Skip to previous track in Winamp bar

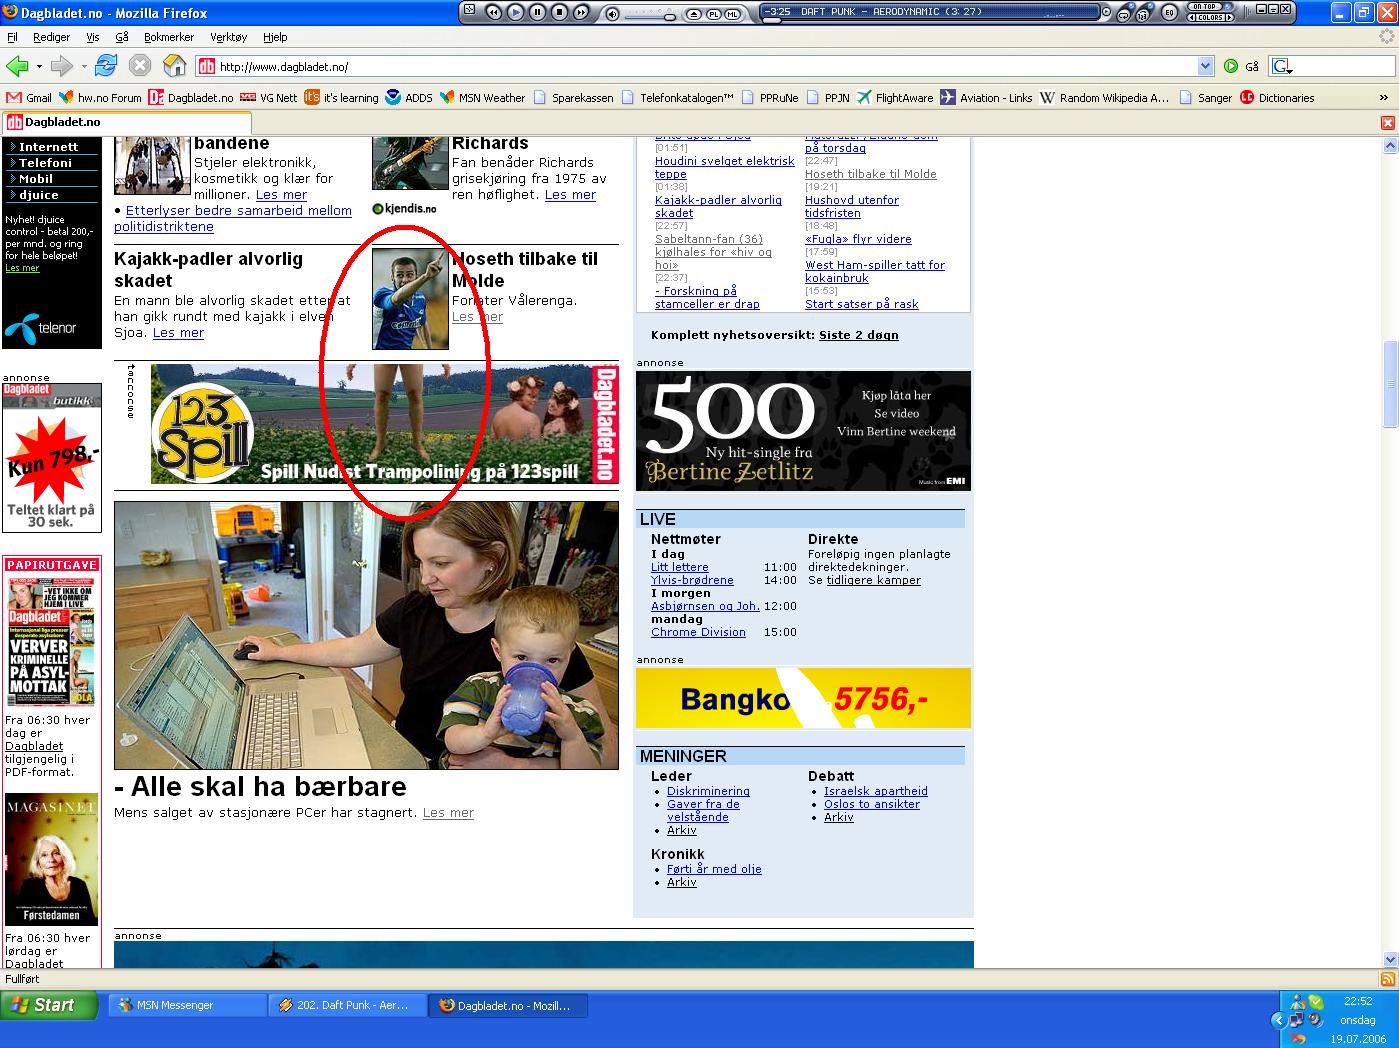click(493, 13)
